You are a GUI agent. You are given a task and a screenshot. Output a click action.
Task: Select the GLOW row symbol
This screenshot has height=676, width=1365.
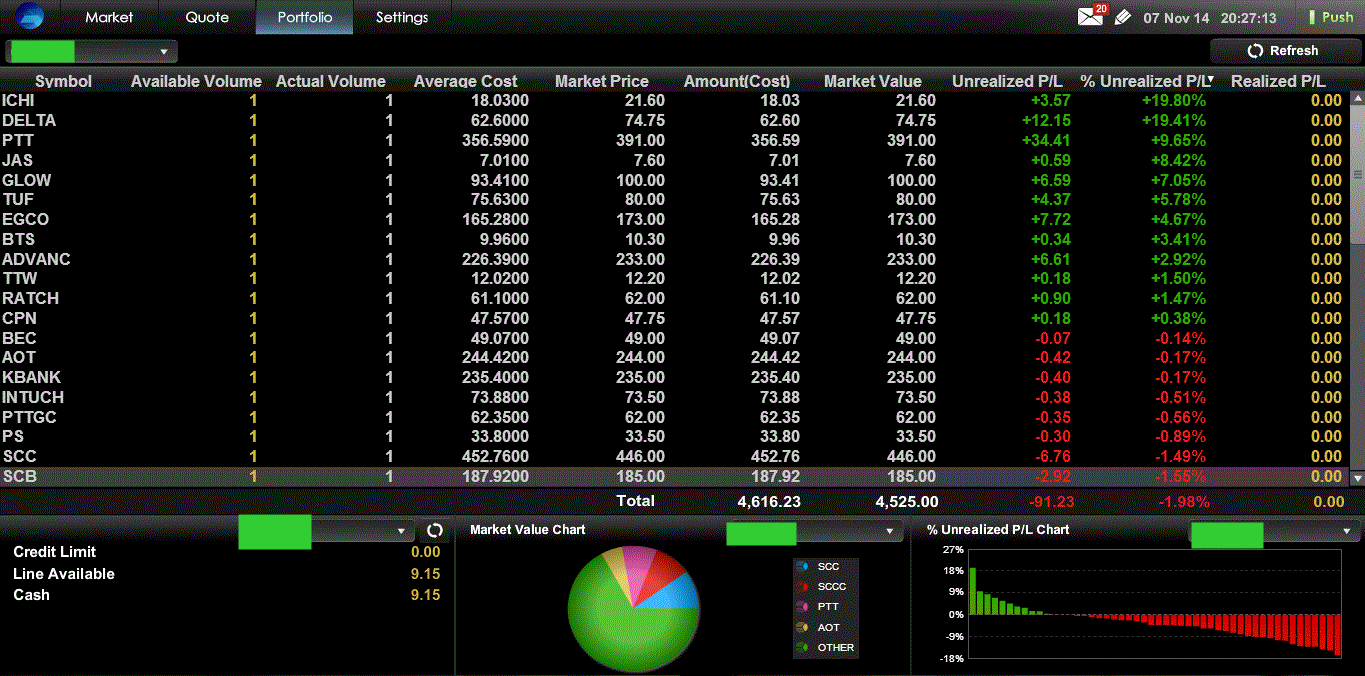click(27, 180)
